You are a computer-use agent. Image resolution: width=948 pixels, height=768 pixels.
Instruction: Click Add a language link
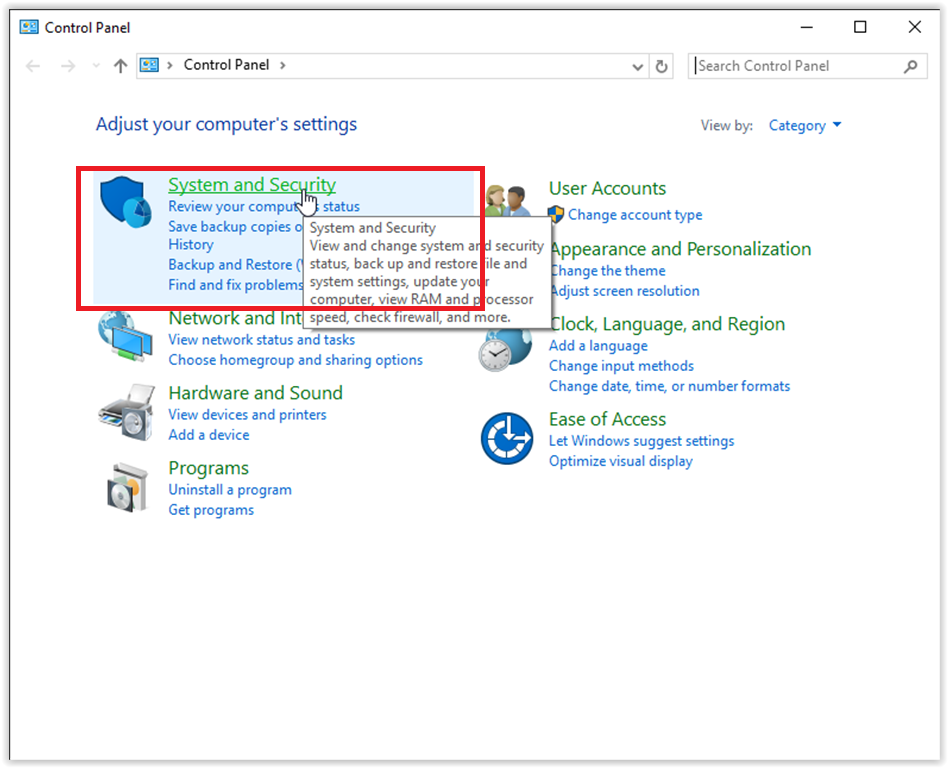pos(598,345)
